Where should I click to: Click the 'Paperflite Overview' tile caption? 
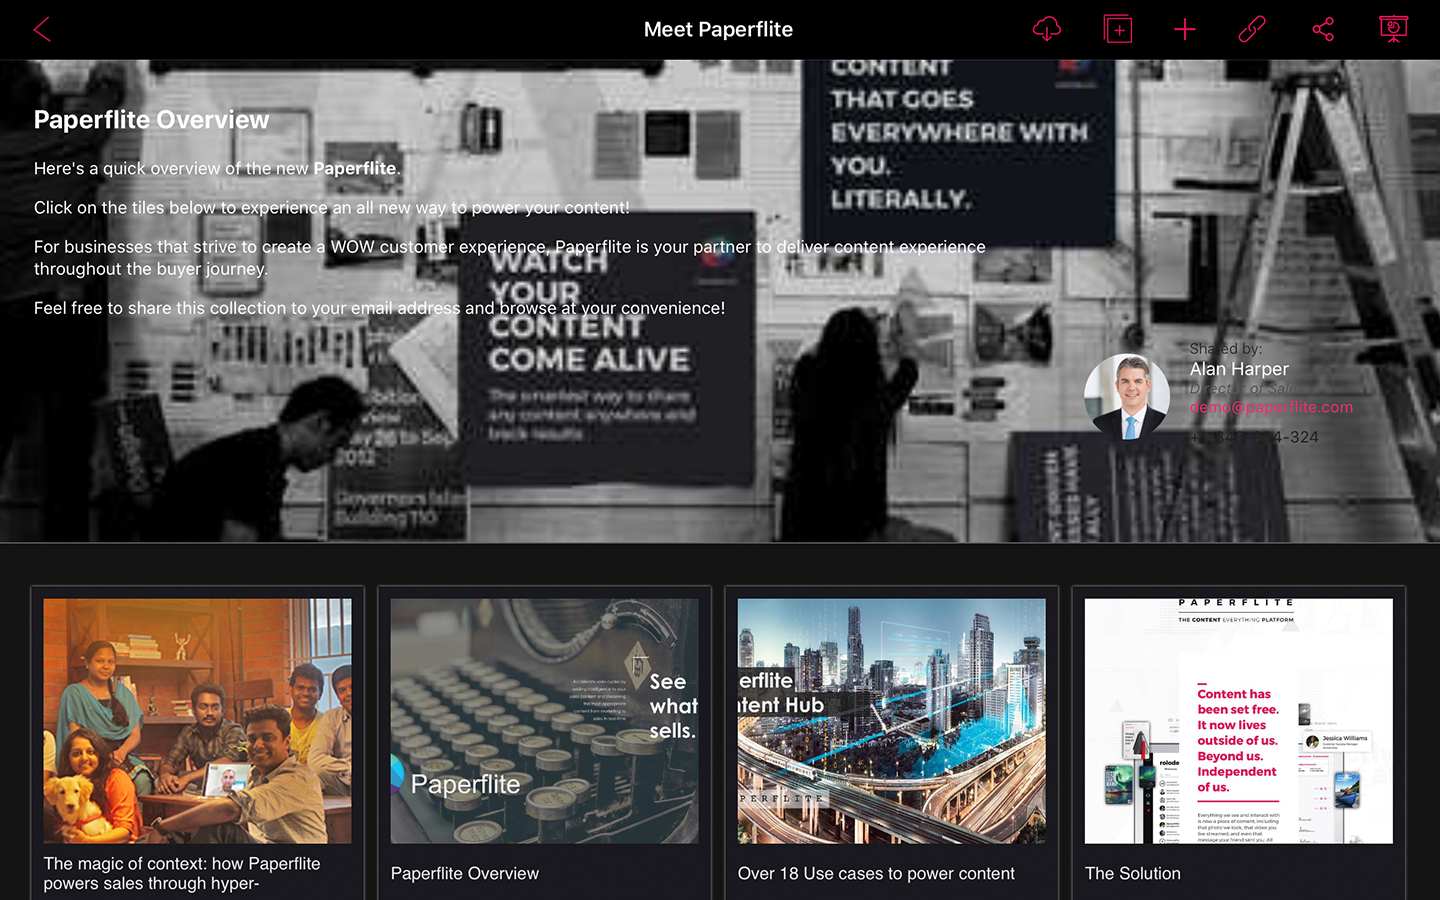pyautogui.click(x=465, y=873)
